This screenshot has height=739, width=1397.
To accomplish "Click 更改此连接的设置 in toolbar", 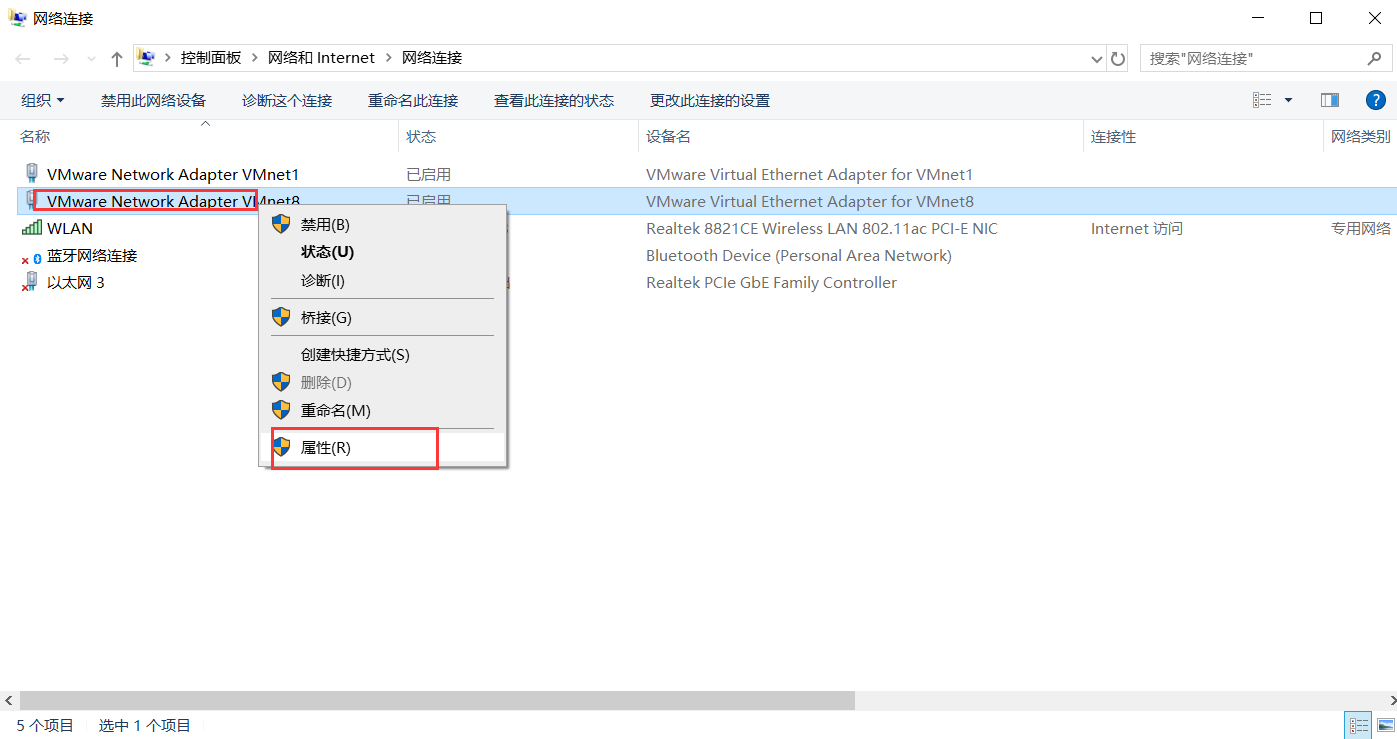I will point(710,100).
